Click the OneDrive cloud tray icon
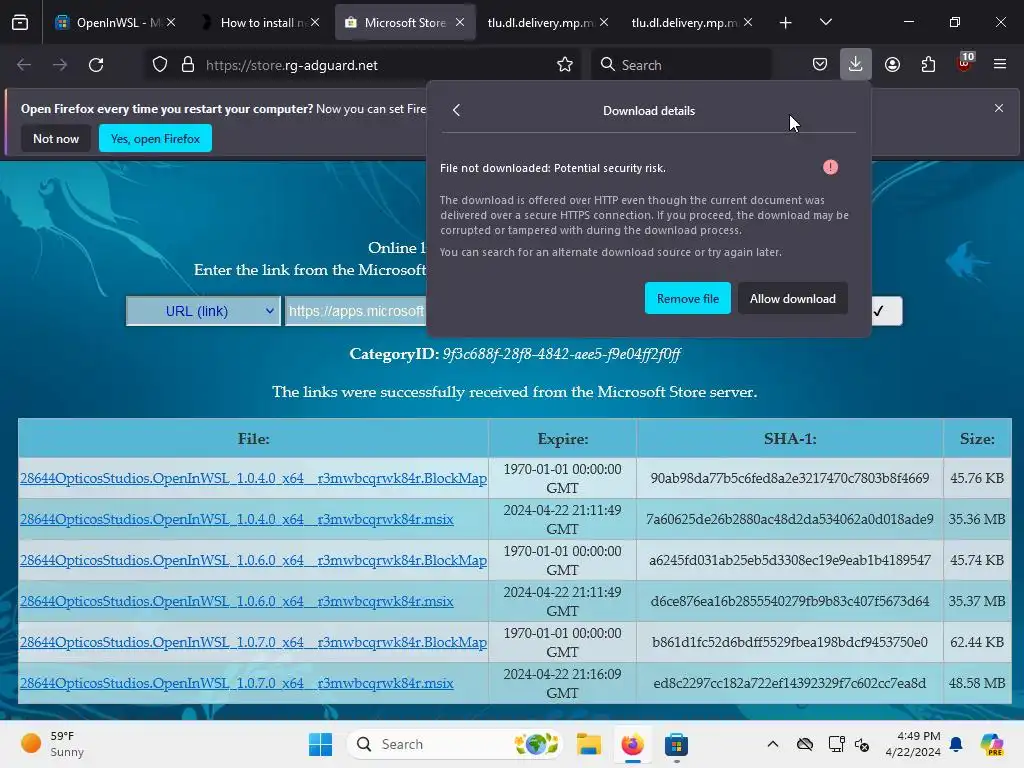Image resolution: width=1024 pixels, height=768 pixels. [805, 744]
